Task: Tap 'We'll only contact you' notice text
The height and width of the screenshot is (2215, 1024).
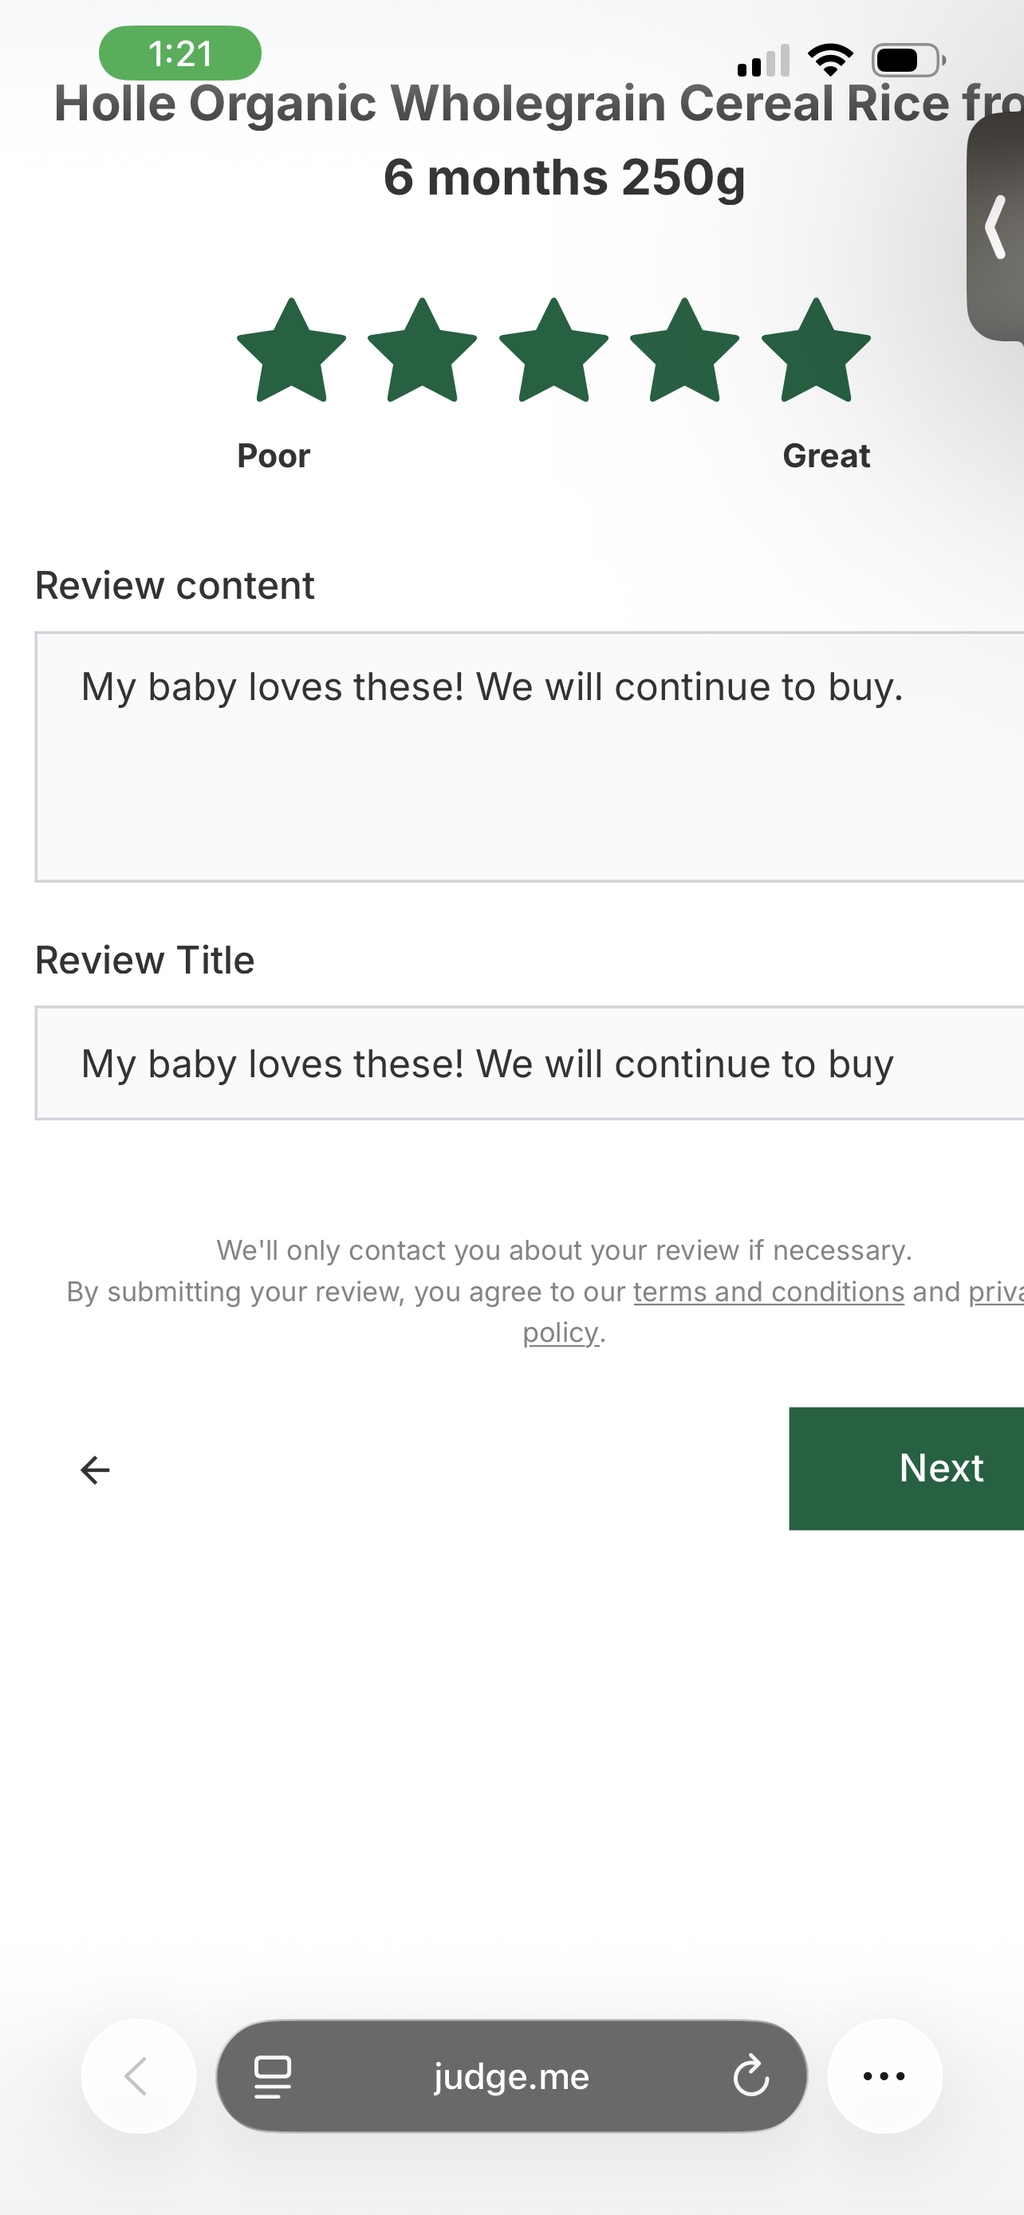Action: click(564, 1250)
